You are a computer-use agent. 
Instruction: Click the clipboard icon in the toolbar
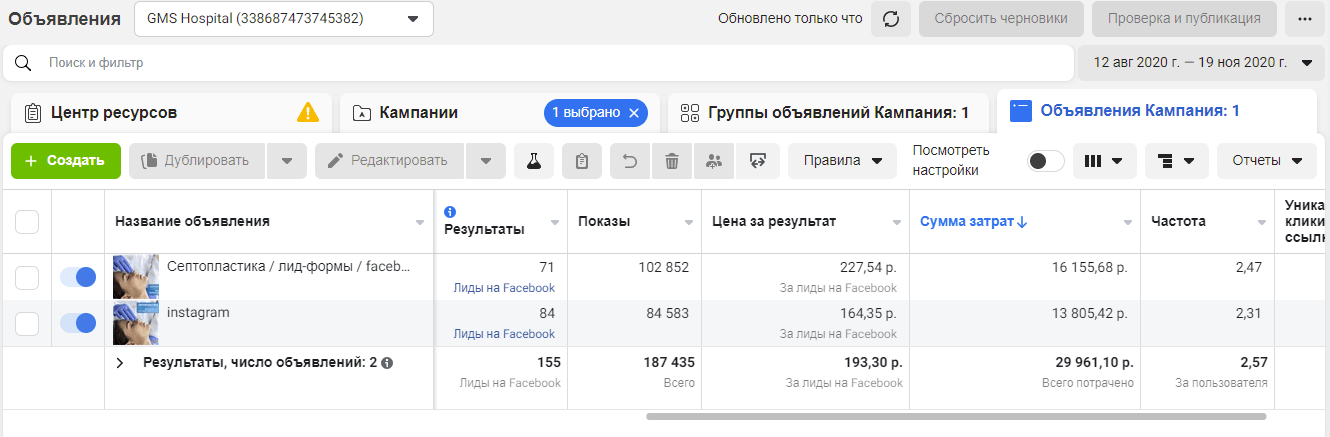tap(582, 161)
